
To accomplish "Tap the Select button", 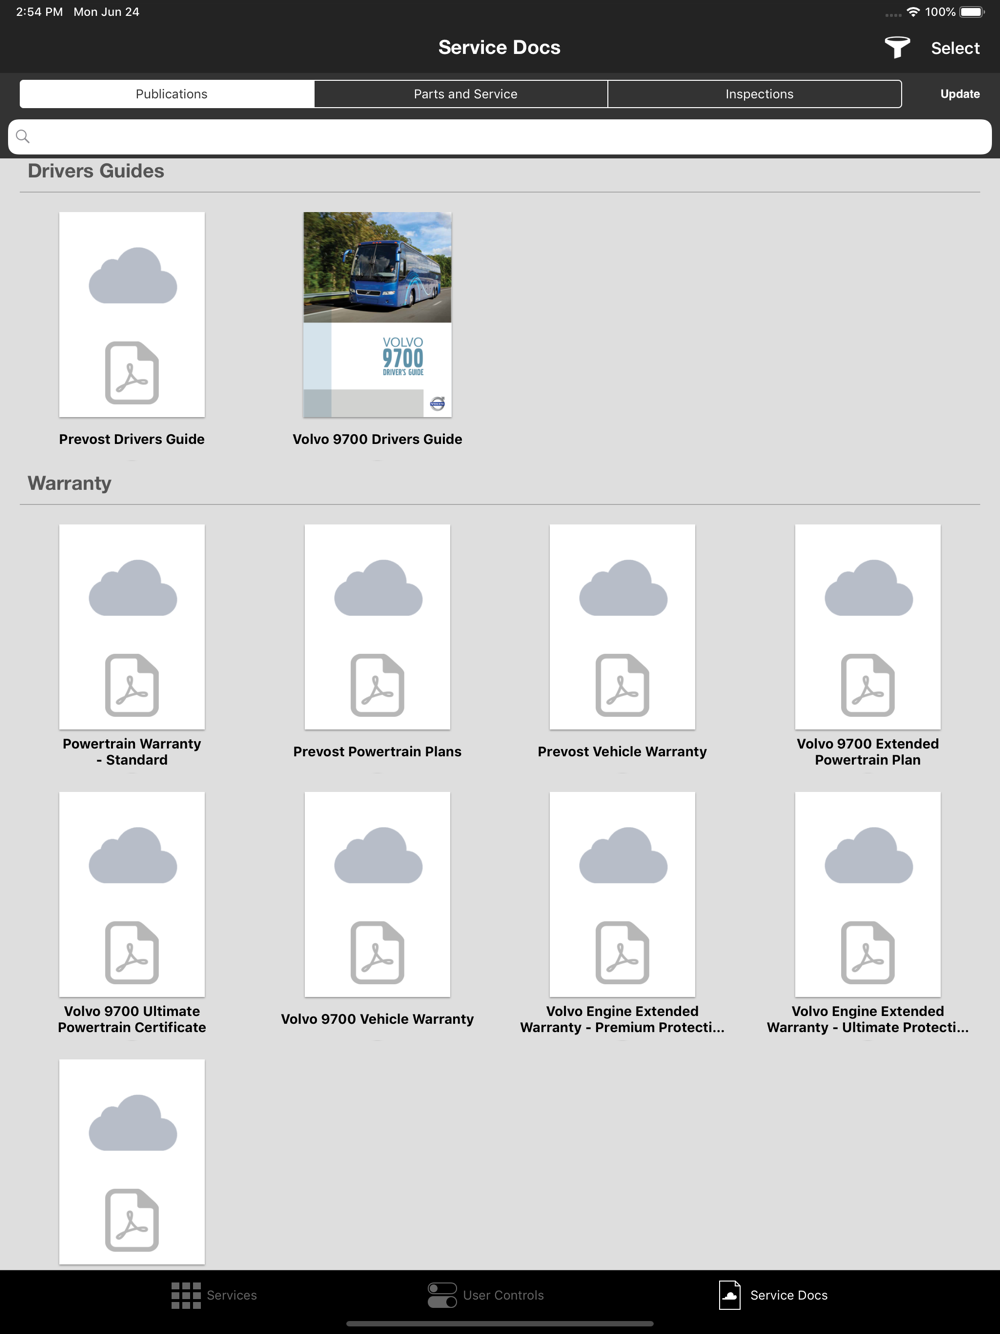I will pos(955,48).
